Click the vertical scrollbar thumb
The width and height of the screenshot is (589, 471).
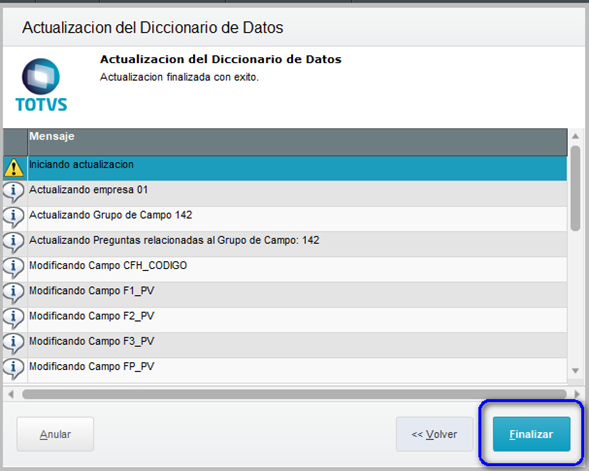point(575,188)
